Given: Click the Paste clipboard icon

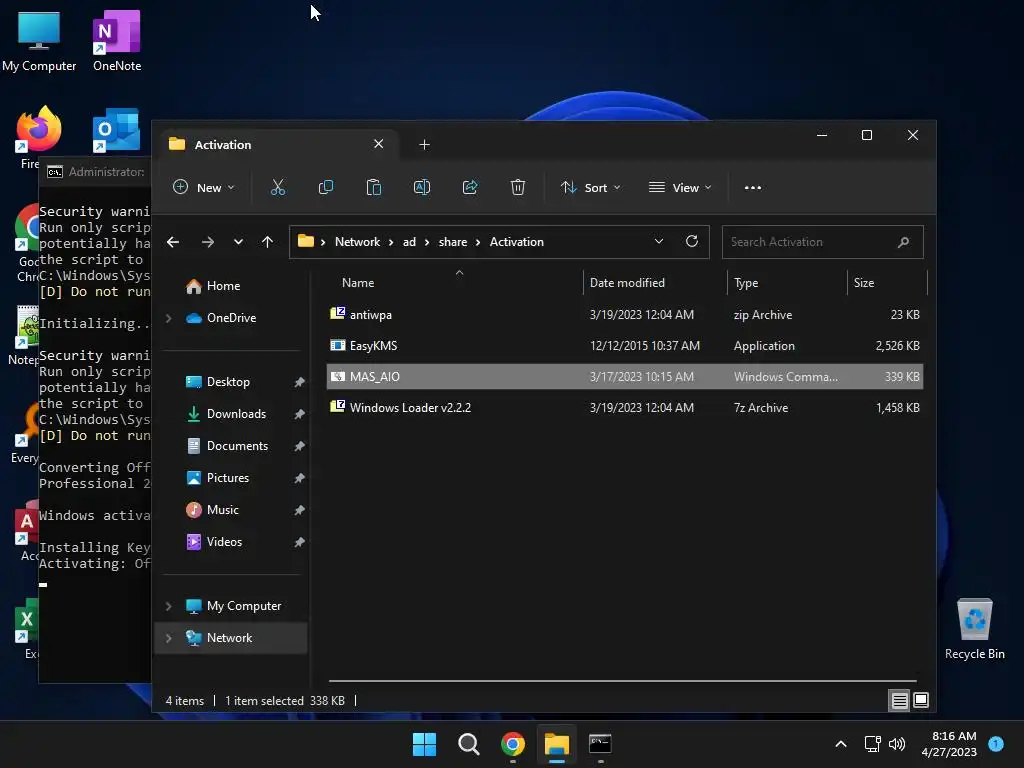Looking at the screenshot, I should click(374, 187).
